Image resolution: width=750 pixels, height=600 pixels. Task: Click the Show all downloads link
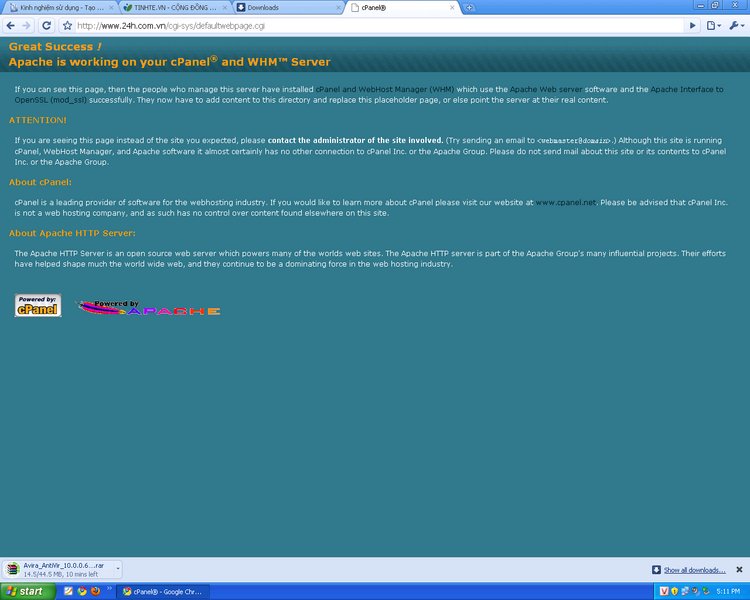694,570
